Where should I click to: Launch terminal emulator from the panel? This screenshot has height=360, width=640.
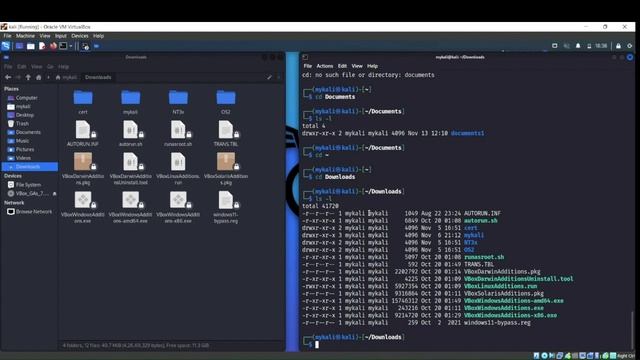tap(63, 46)
